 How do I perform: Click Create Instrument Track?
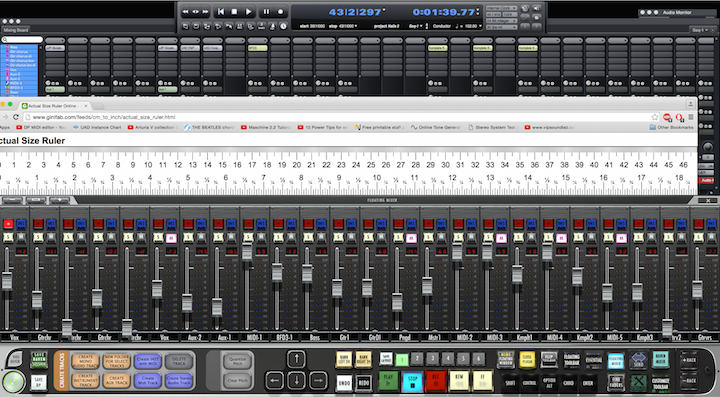(x=85, y=381)
